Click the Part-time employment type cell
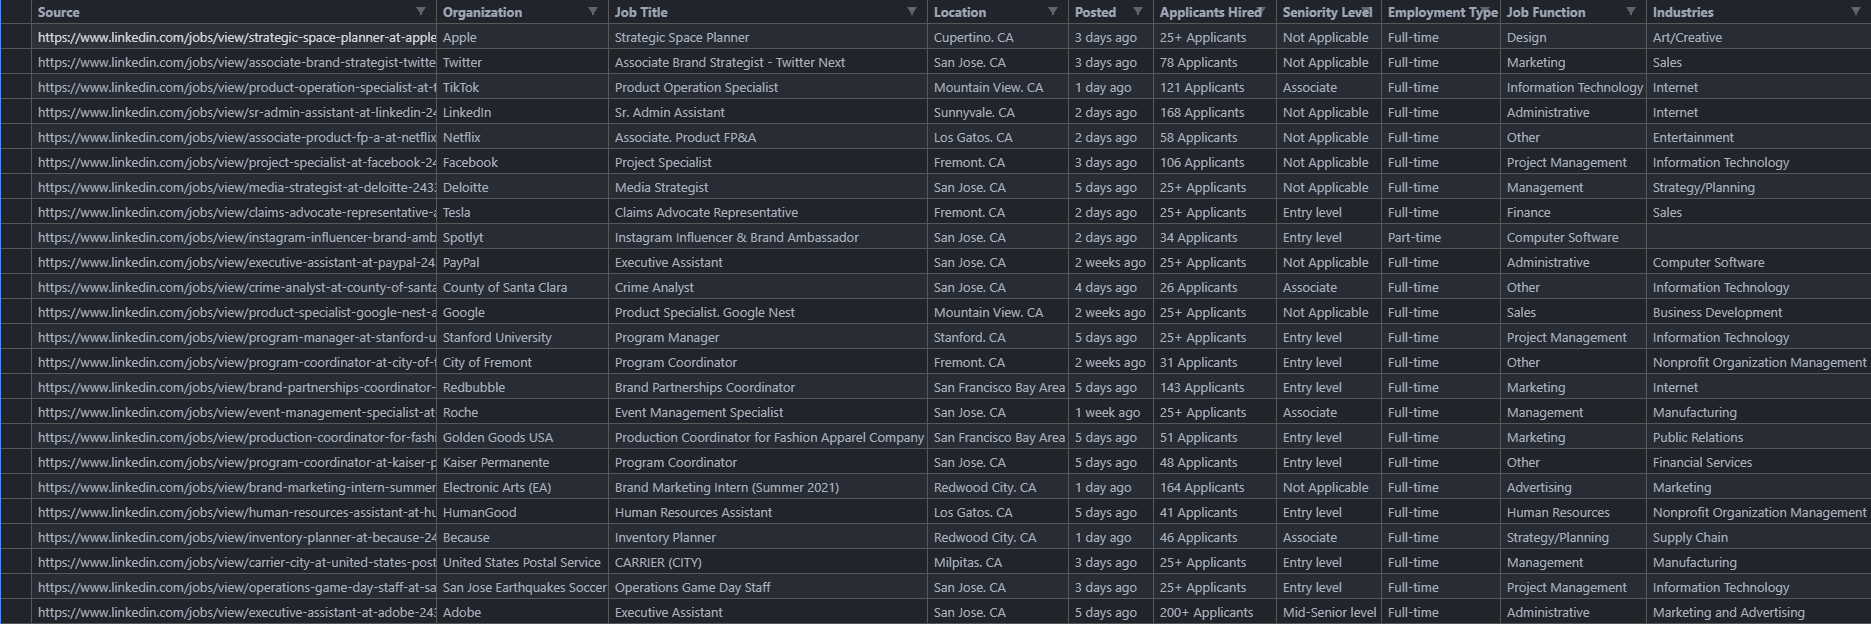Viewport: 1871px width, 624px height. (1441, 237)
